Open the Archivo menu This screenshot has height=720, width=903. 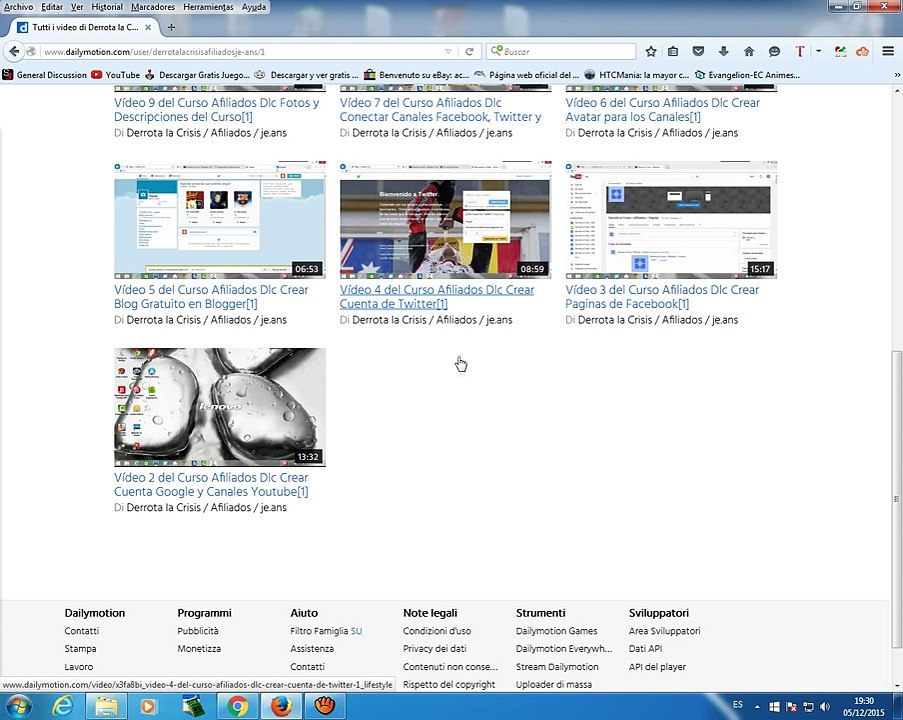coord(18,7)
